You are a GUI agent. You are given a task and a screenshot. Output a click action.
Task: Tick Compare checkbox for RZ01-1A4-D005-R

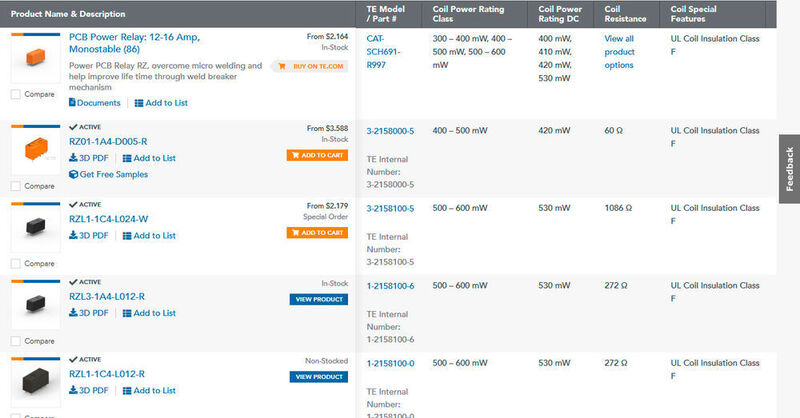16,186
